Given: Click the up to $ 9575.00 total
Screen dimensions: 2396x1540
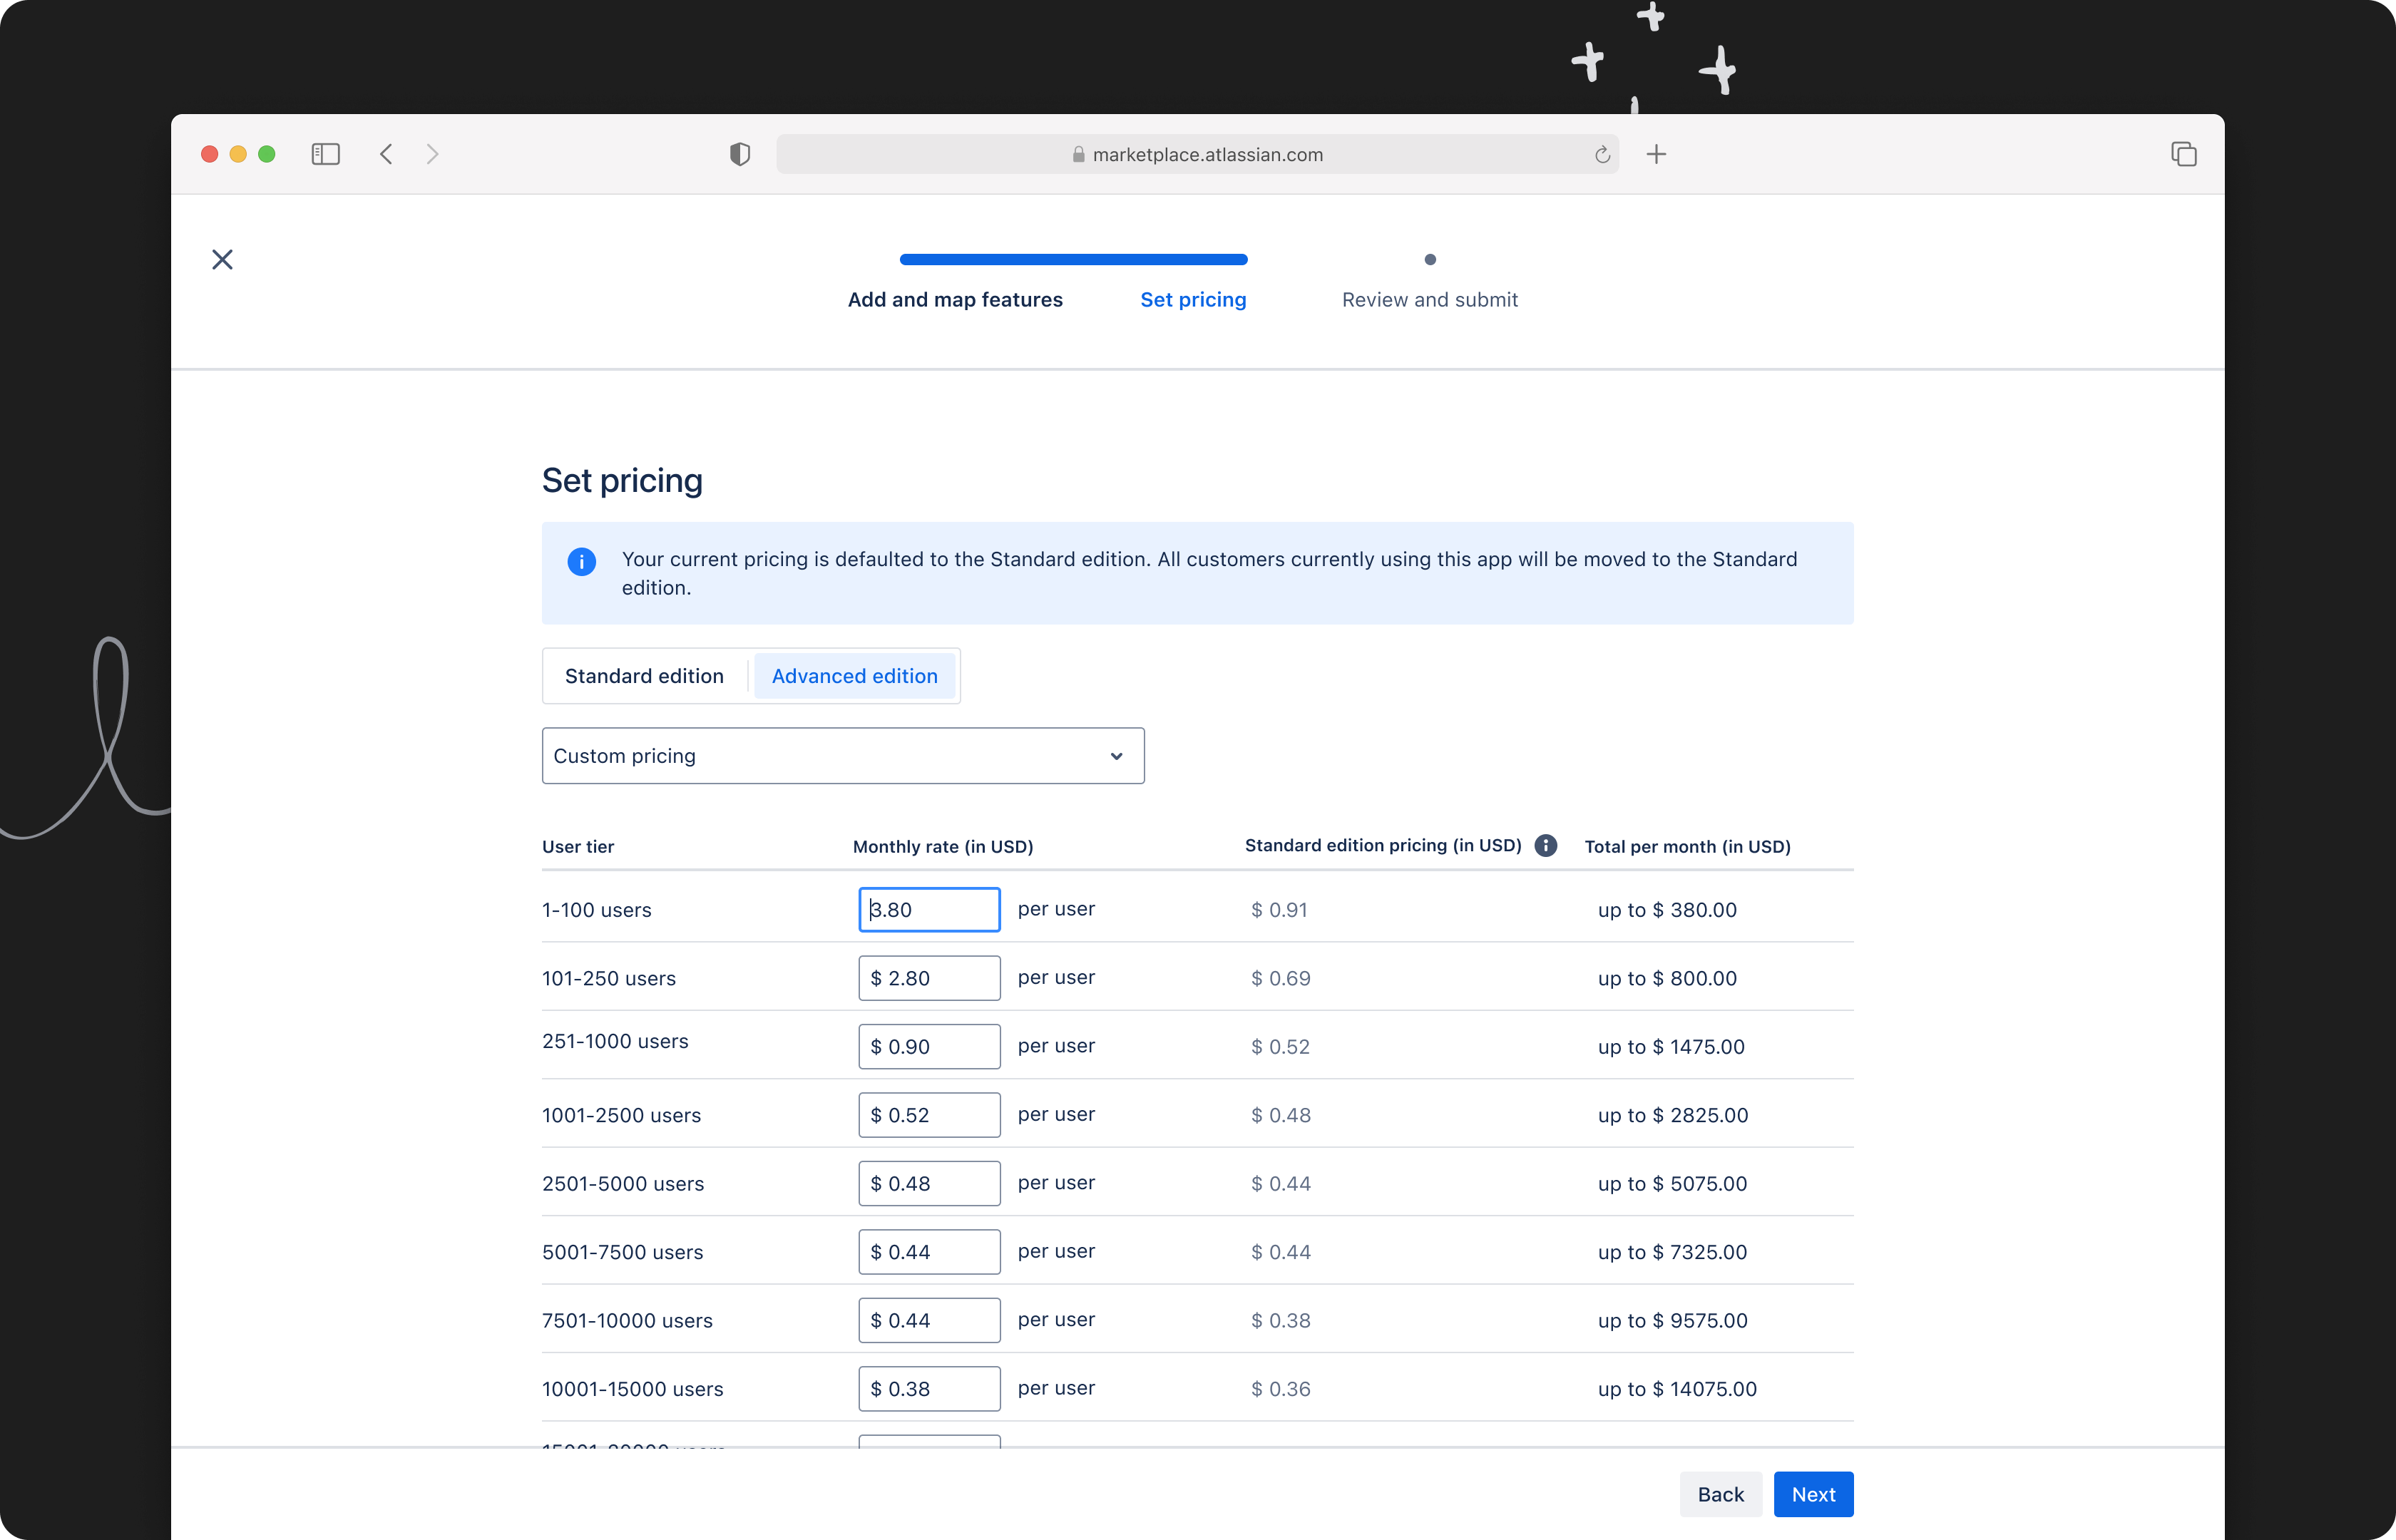Looking at the screenshot, I should coord(1673,1321).
